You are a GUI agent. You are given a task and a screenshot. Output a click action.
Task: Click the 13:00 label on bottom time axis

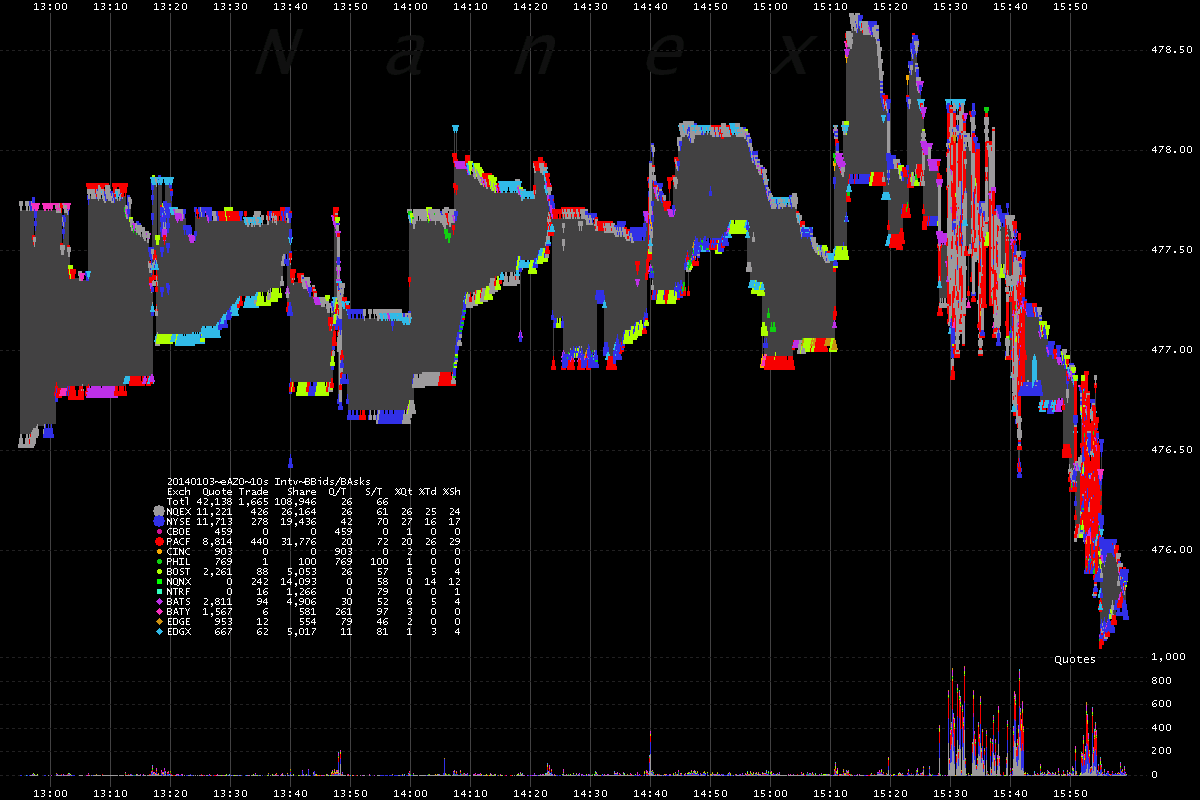50,792
